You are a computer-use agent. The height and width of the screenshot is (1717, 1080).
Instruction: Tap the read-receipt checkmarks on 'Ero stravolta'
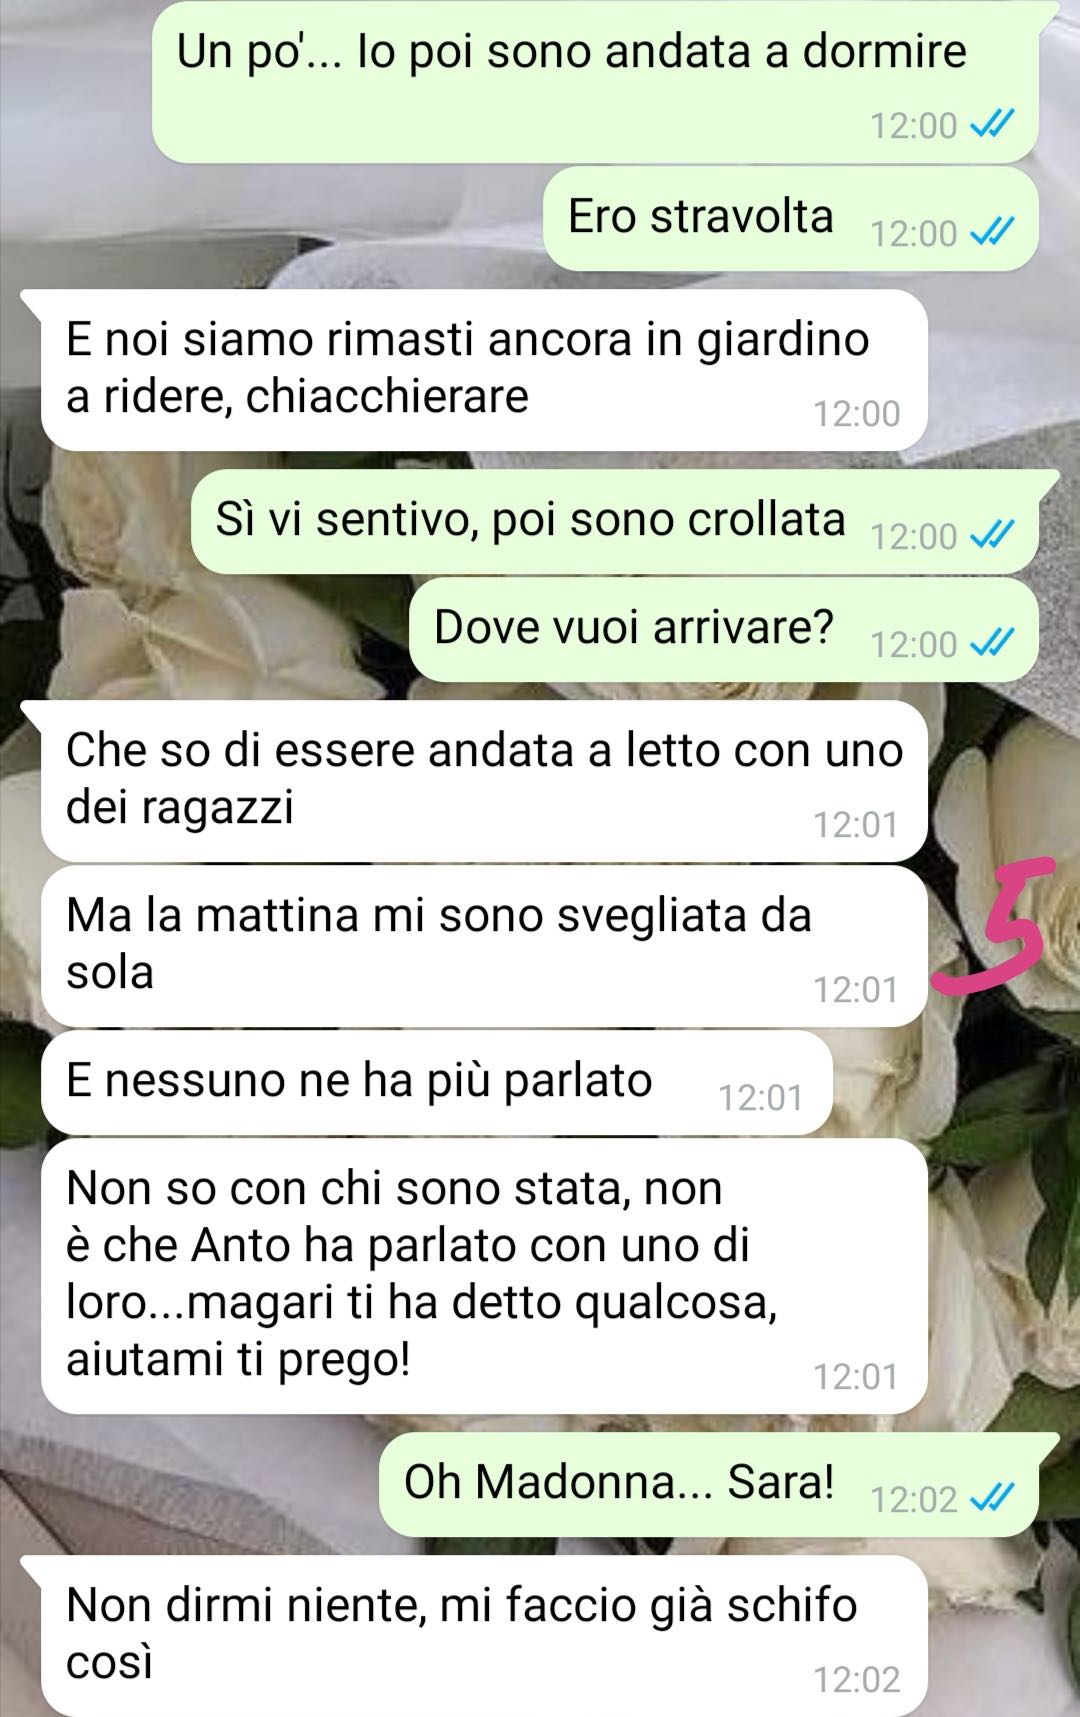coord(992,233)
